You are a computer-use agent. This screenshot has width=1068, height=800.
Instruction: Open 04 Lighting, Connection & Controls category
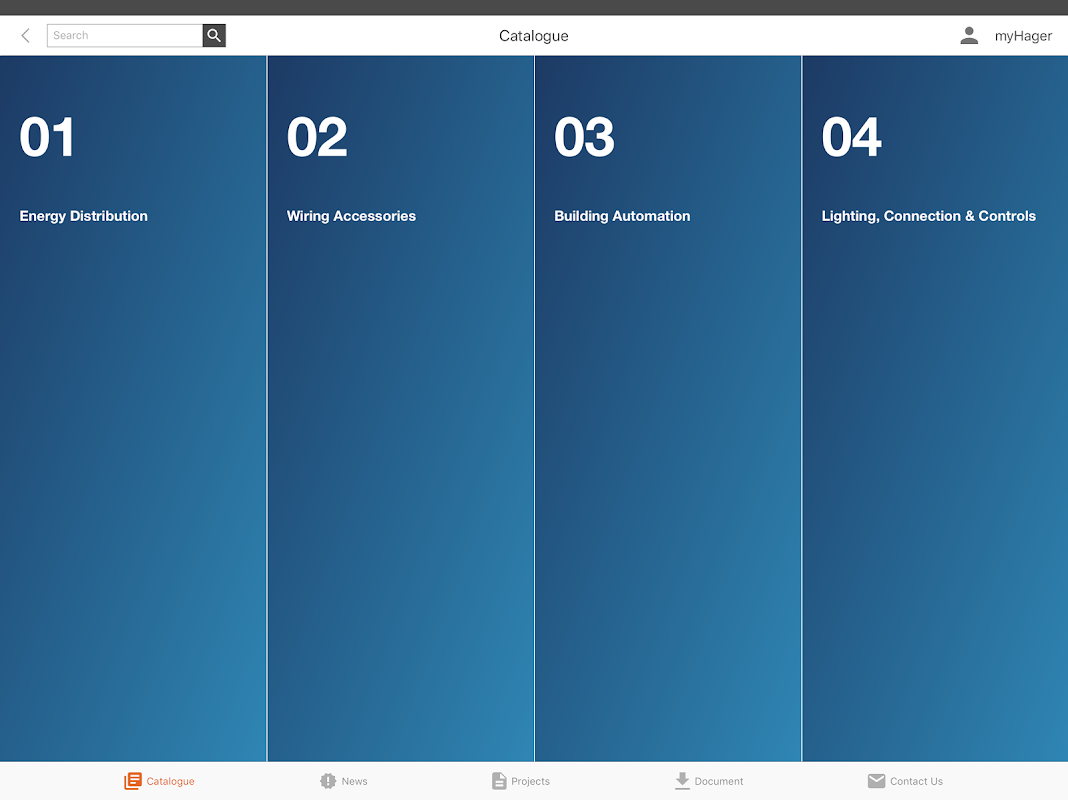pyautogui.click(x=935, y=409)
